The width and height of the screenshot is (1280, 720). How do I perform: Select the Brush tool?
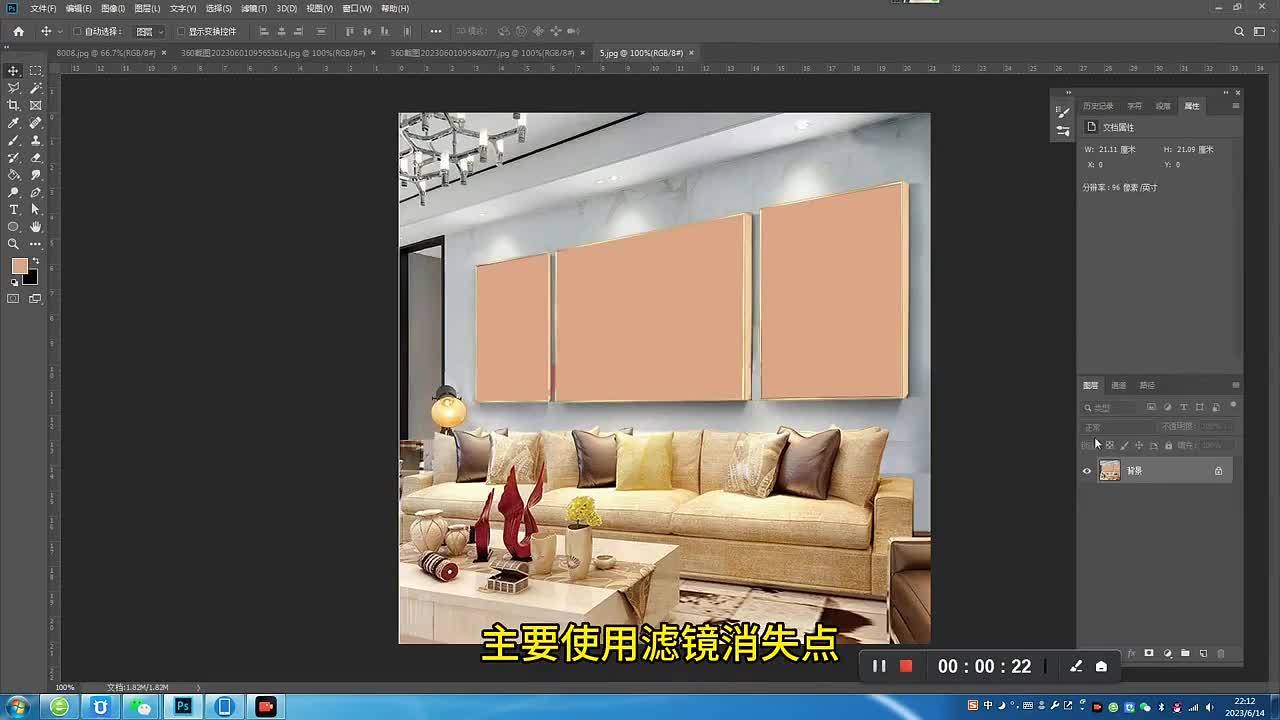(13, 140)
